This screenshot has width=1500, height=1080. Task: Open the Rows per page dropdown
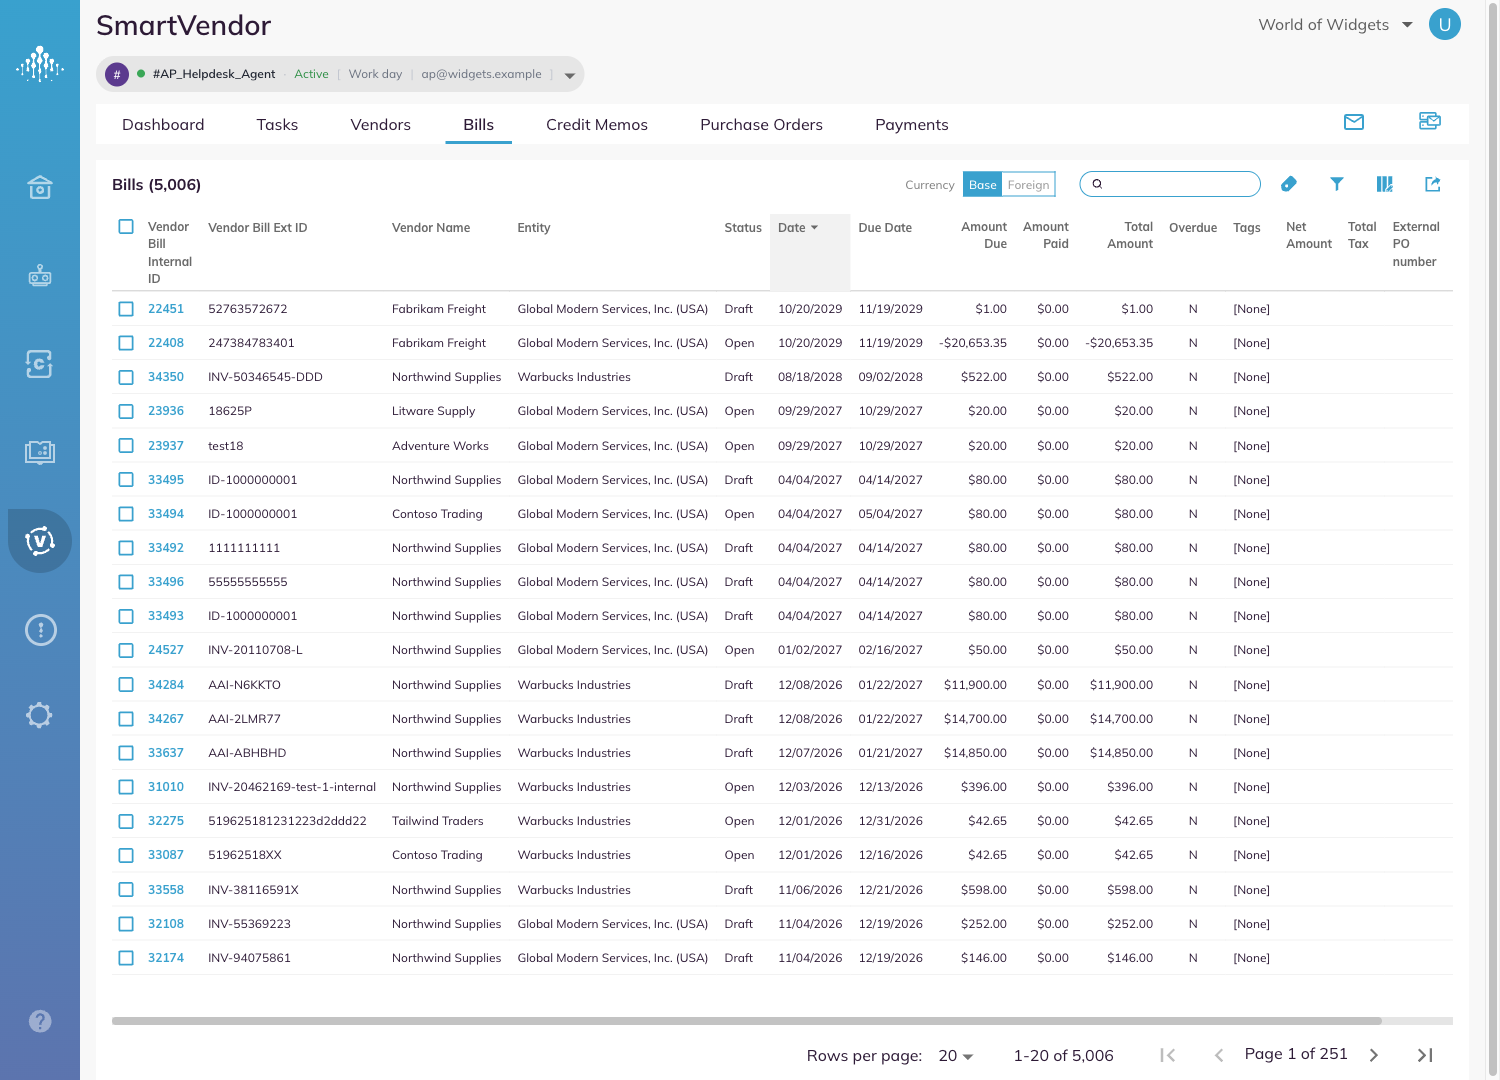click(x=956, y=1056)
